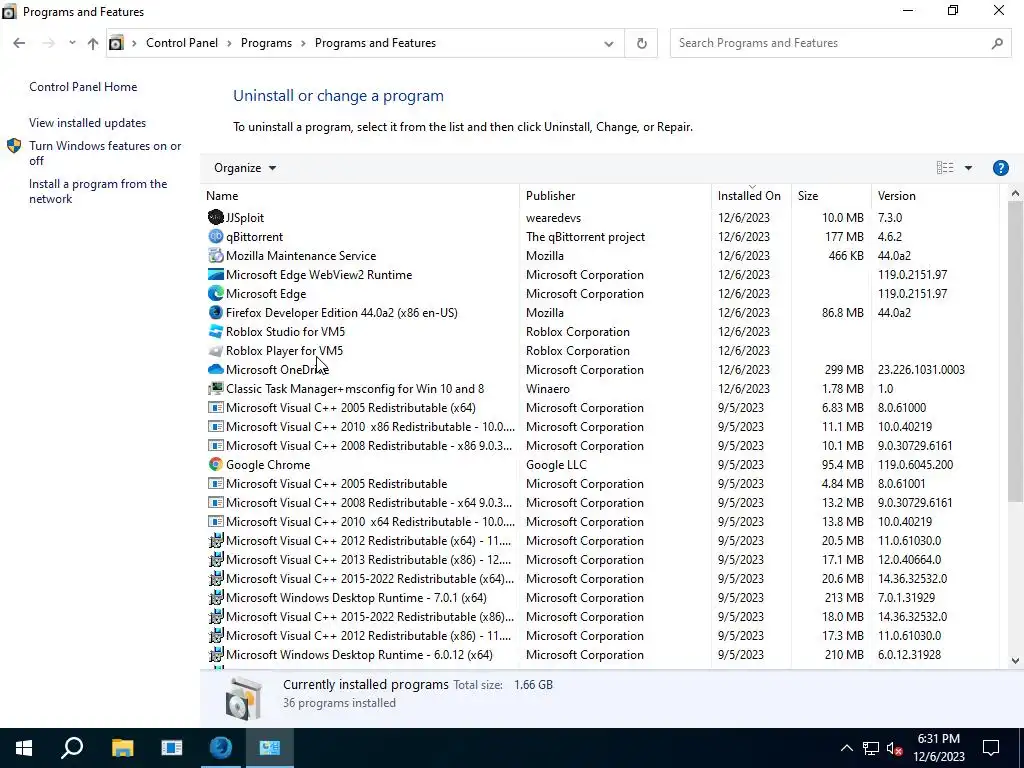This screenshot has height=768, width=1024.
Task: Go back using the back arrow
Action: [19, 43]
